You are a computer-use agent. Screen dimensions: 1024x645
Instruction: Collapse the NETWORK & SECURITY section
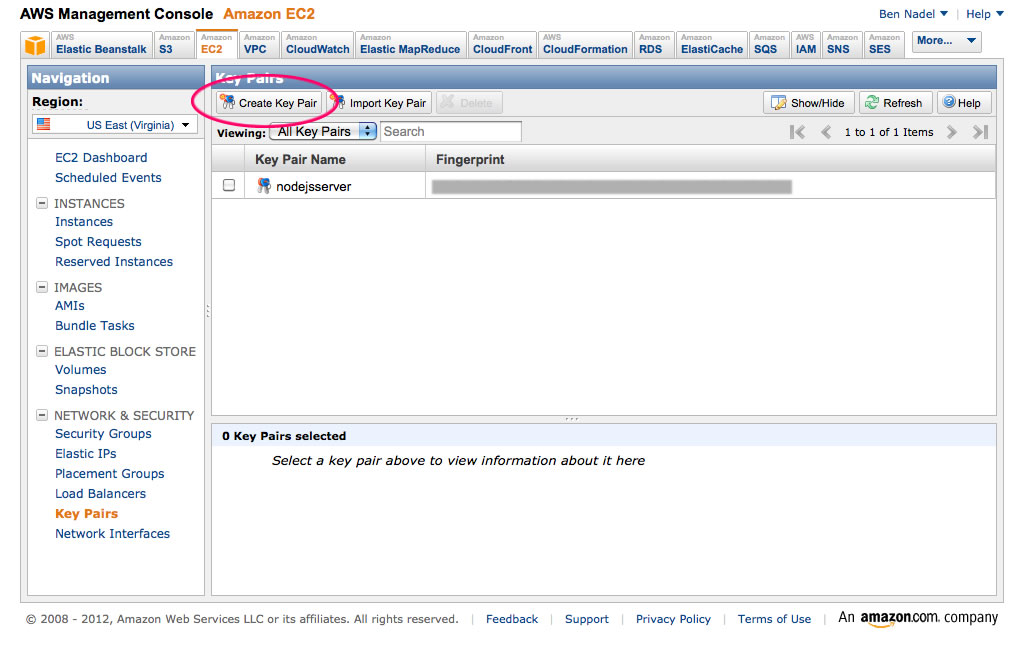[x=42, y=415]
